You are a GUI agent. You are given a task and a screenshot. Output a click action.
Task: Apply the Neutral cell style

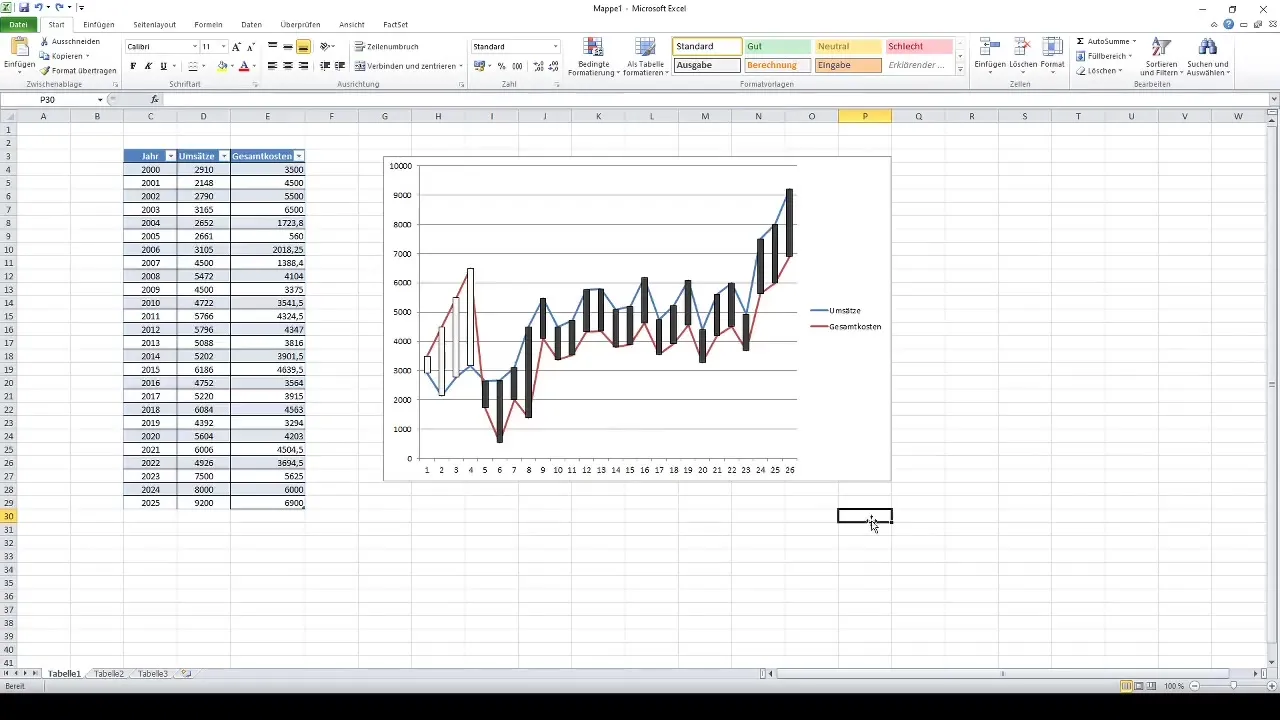pos(848,47)
